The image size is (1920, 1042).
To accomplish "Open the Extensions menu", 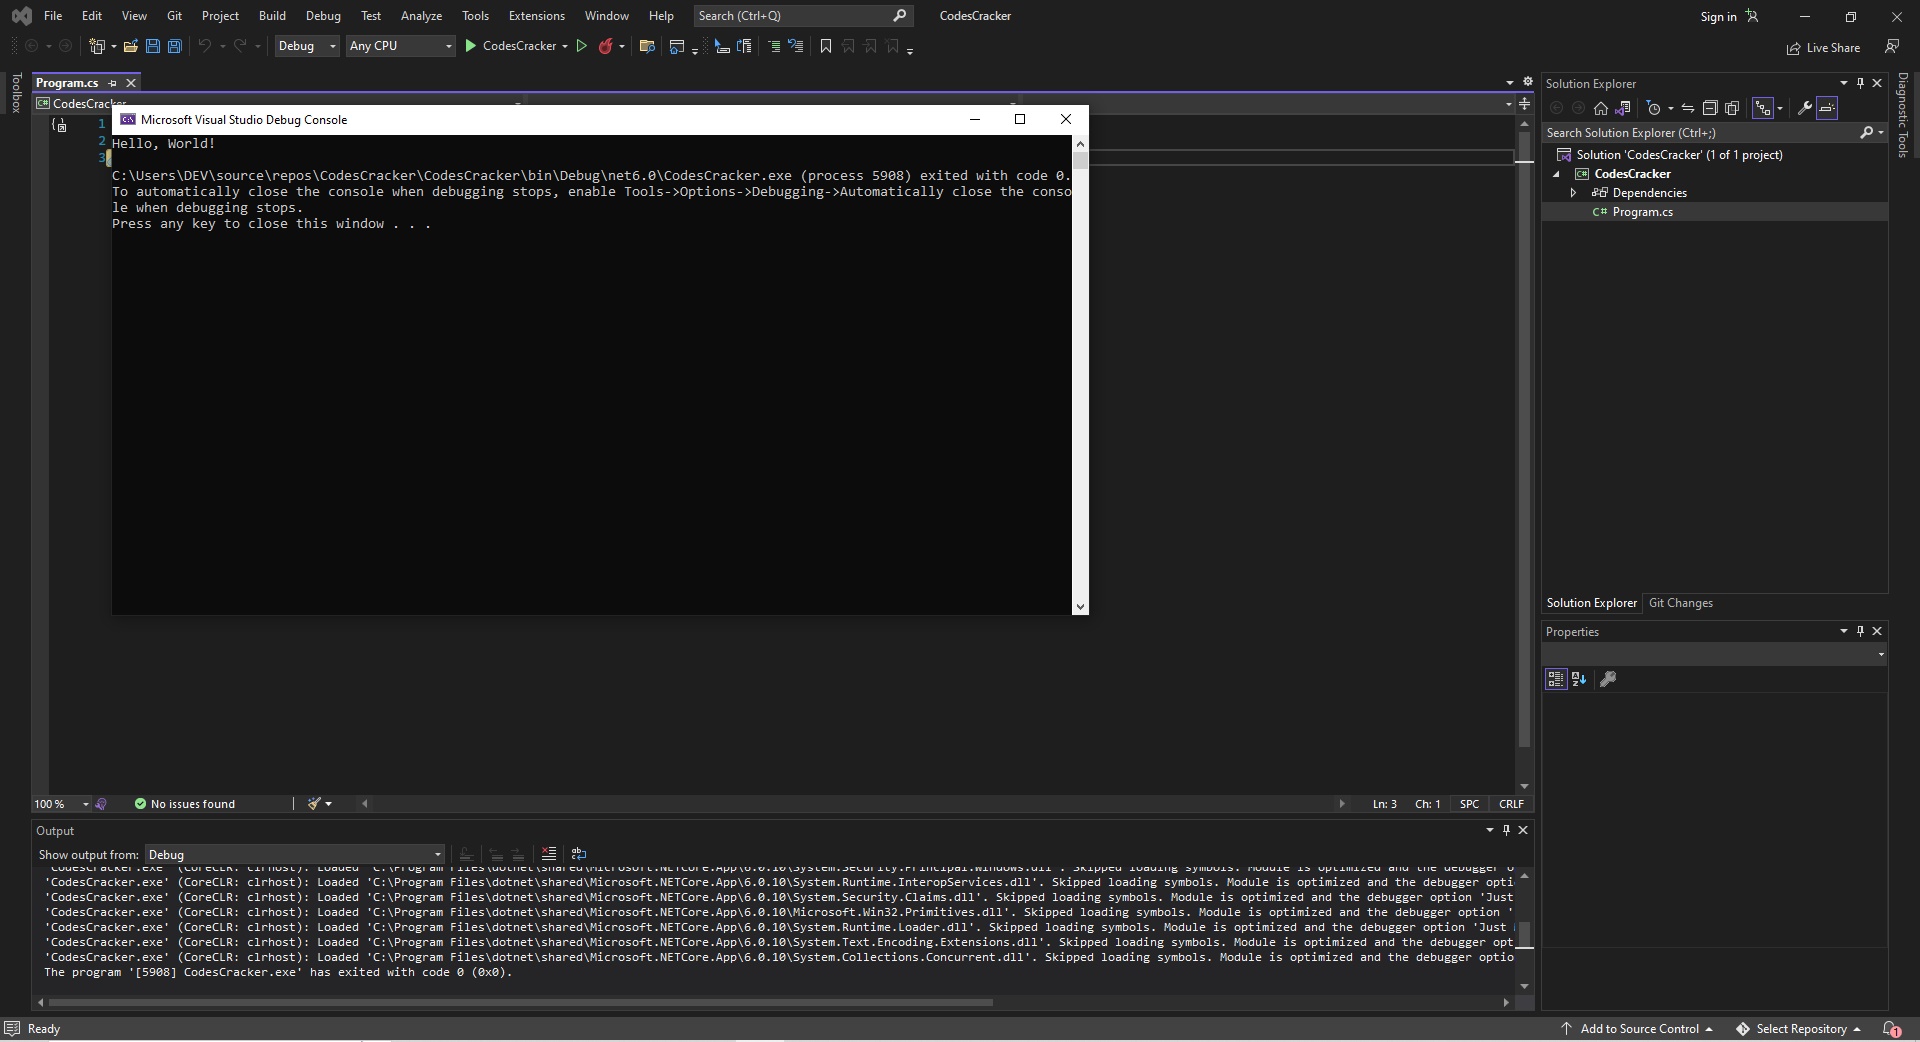I will 536,16.
